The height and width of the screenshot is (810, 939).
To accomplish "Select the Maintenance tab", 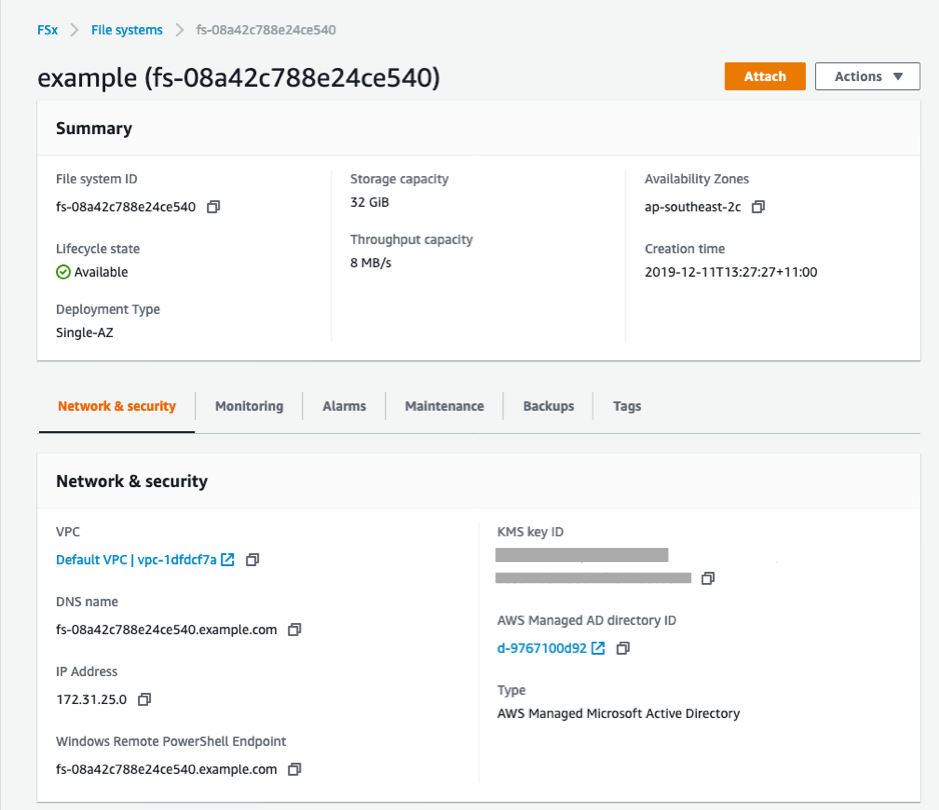I will pyautogui.click(x=444, y=406).
